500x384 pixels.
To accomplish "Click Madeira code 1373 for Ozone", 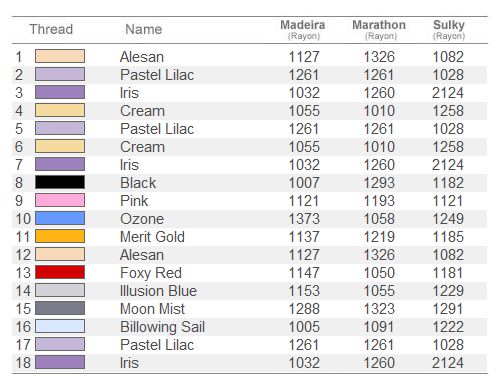I will click(304, 219).
